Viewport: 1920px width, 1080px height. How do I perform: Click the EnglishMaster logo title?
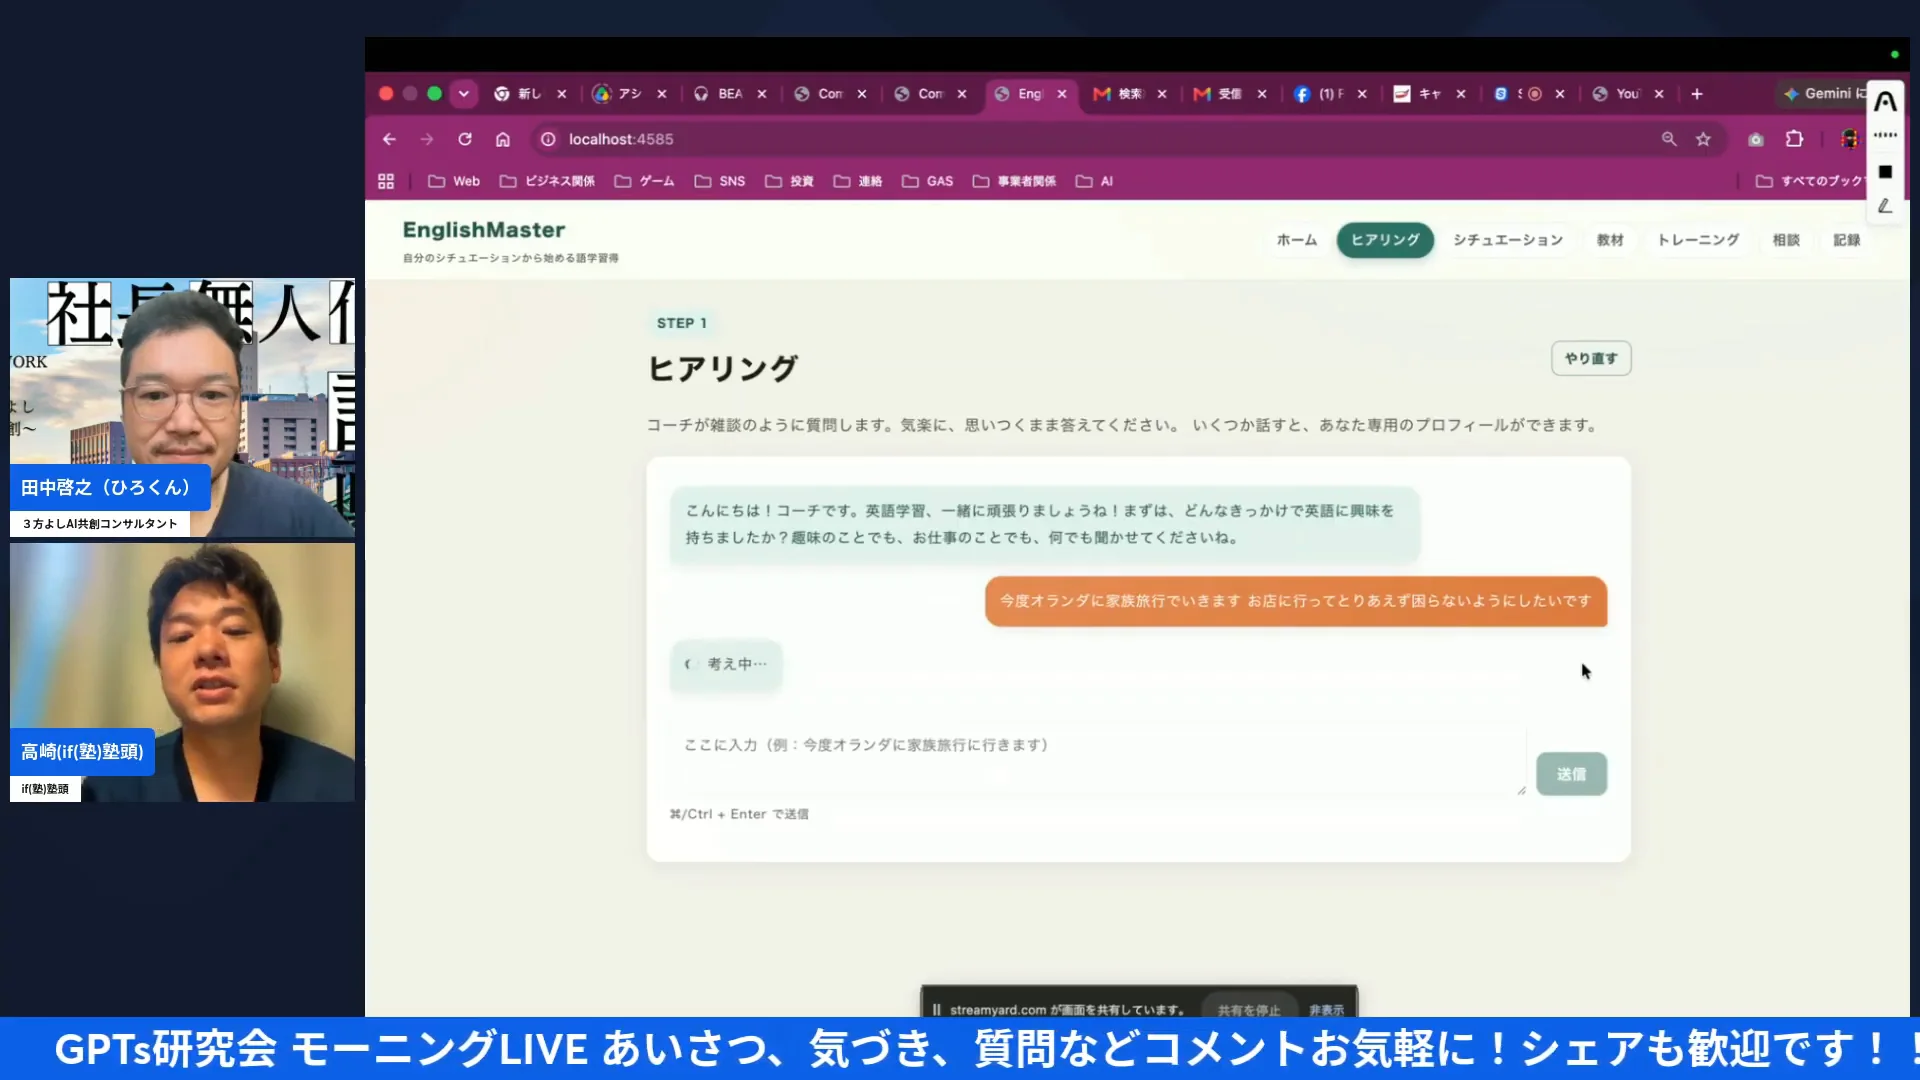[484, 230]
